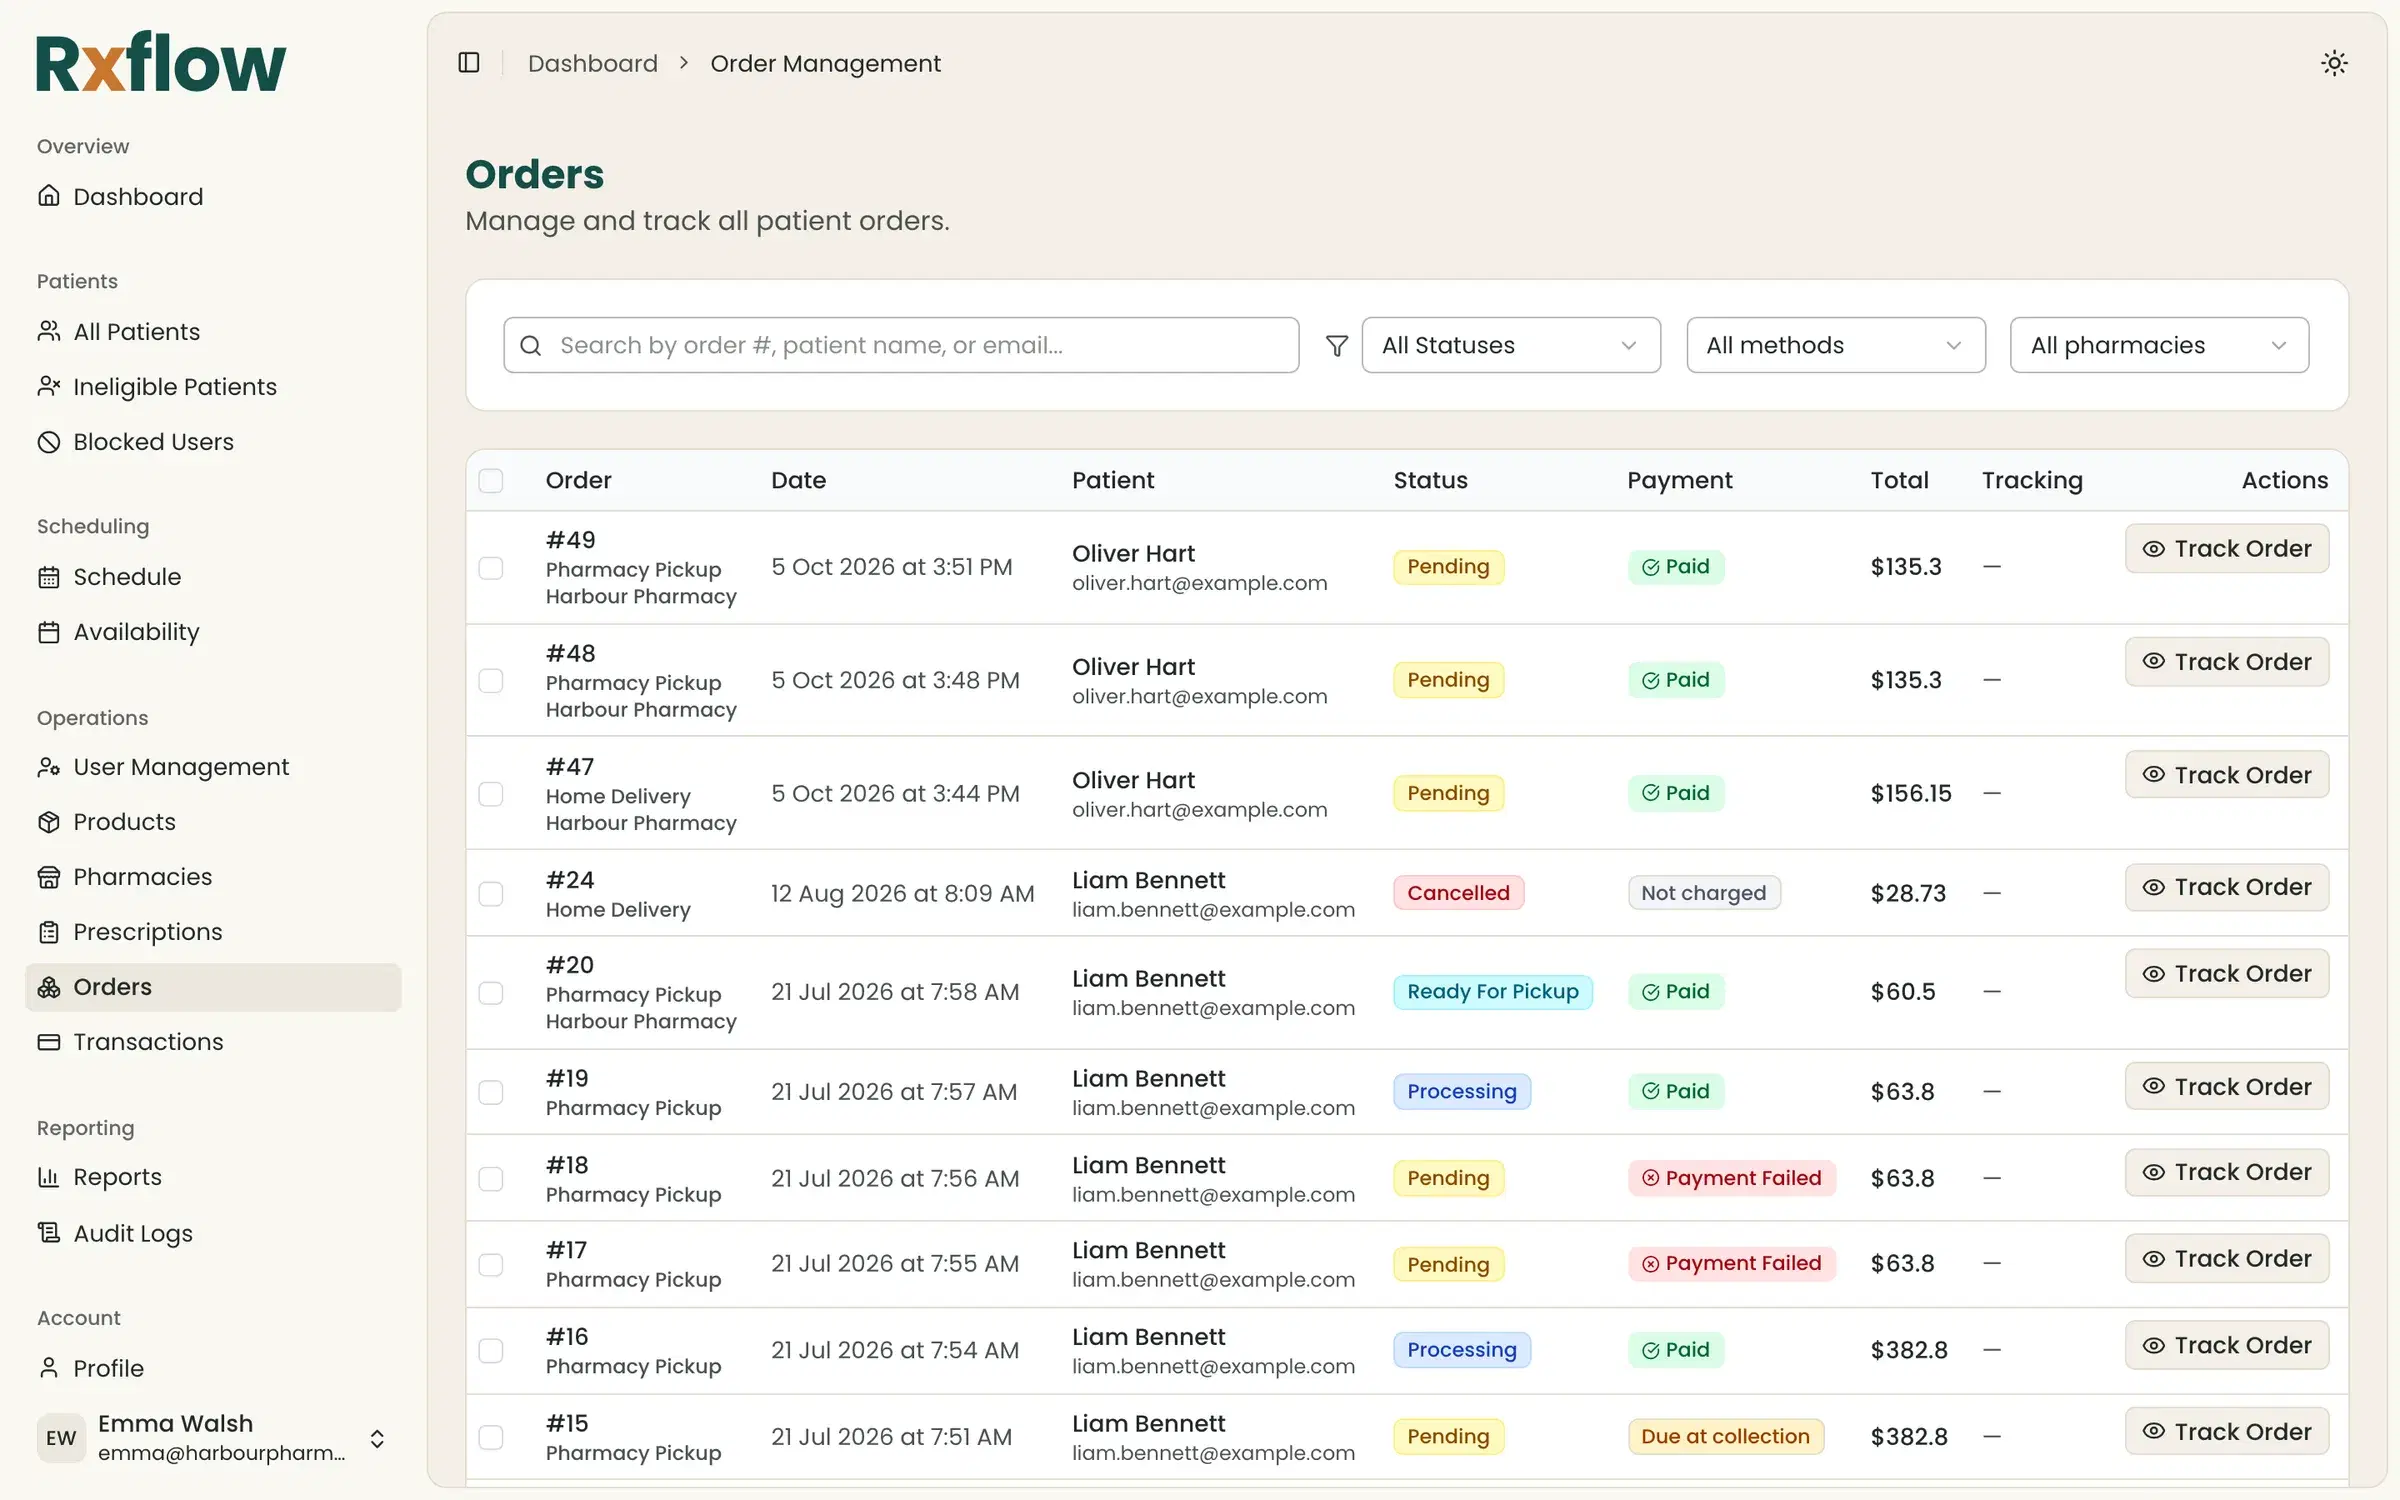Screen dimensions: 2400x1500
Task: Select the checkbox for order #47
Action: (491, 793)
